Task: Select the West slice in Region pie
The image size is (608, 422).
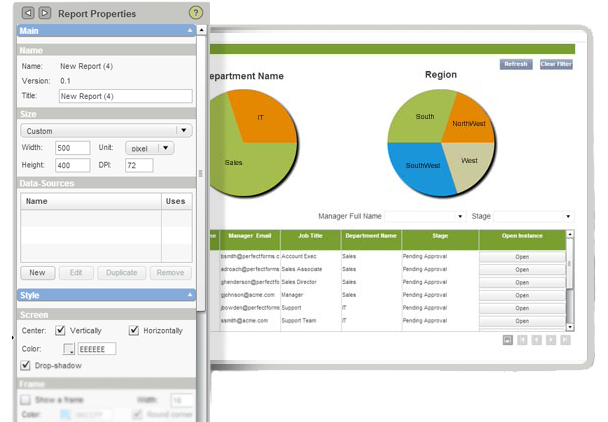Action: coord(469,161)
